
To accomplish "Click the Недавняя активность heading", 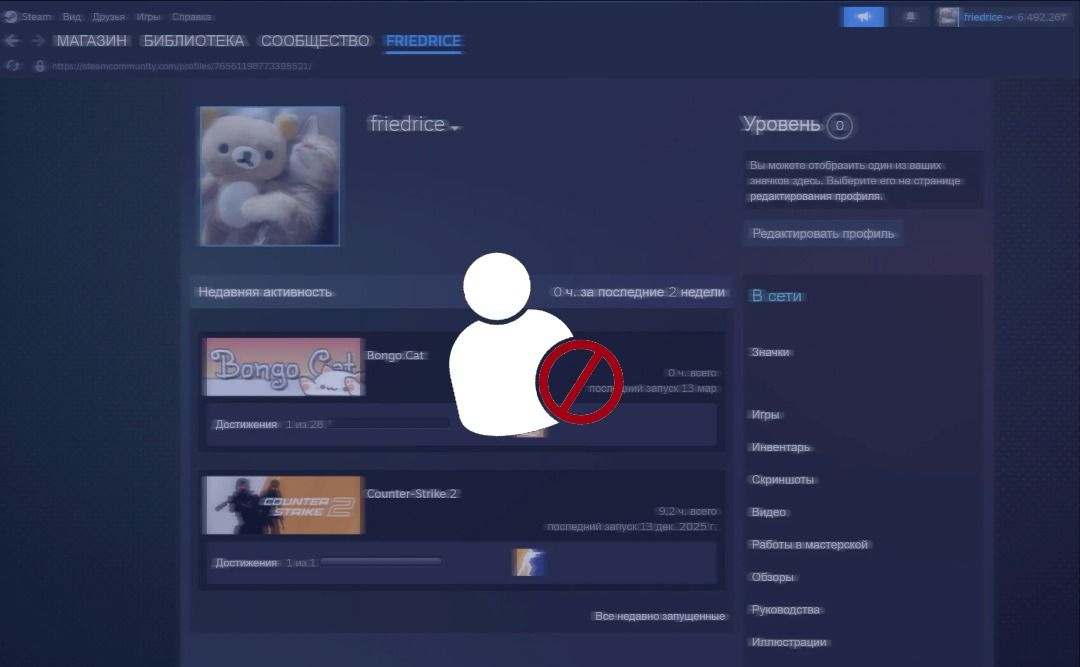I will tap(264, 291).
